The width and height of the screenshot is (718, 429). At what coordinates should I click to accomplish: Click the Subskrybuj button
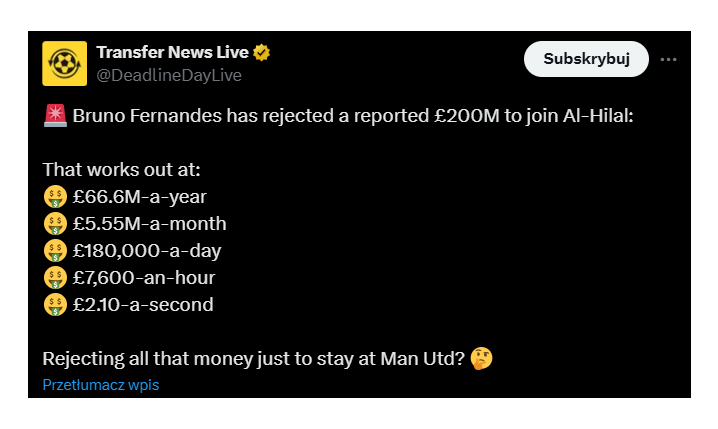(x=586, y=59)
